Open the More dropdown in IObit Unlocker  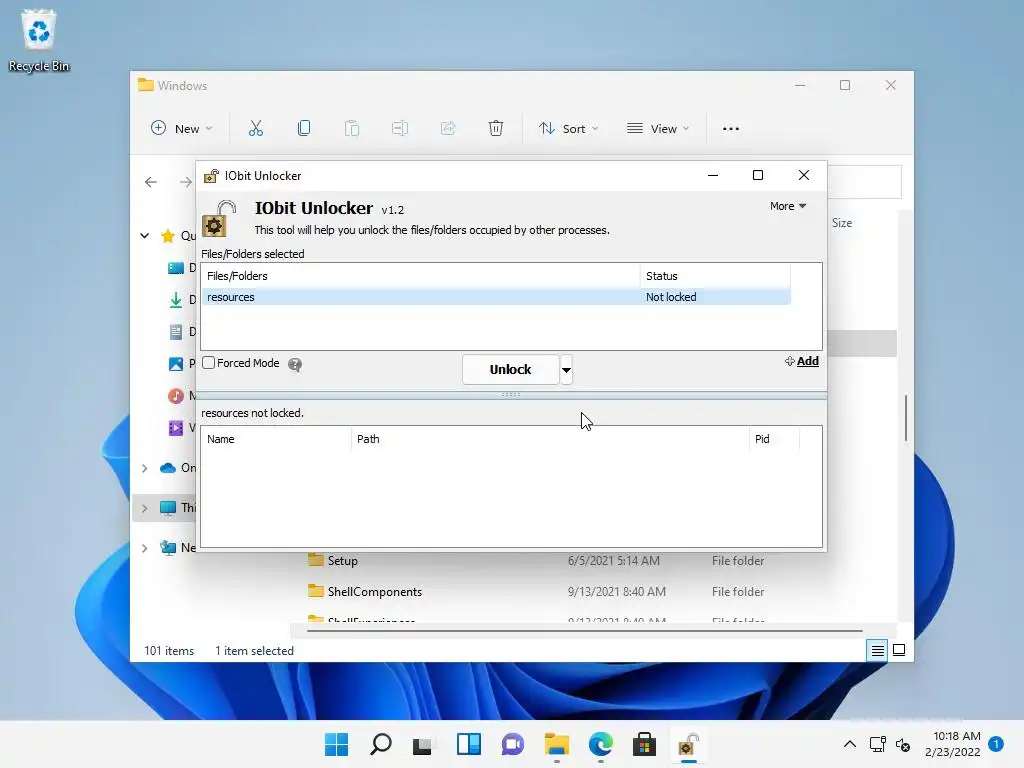(788, 206)
